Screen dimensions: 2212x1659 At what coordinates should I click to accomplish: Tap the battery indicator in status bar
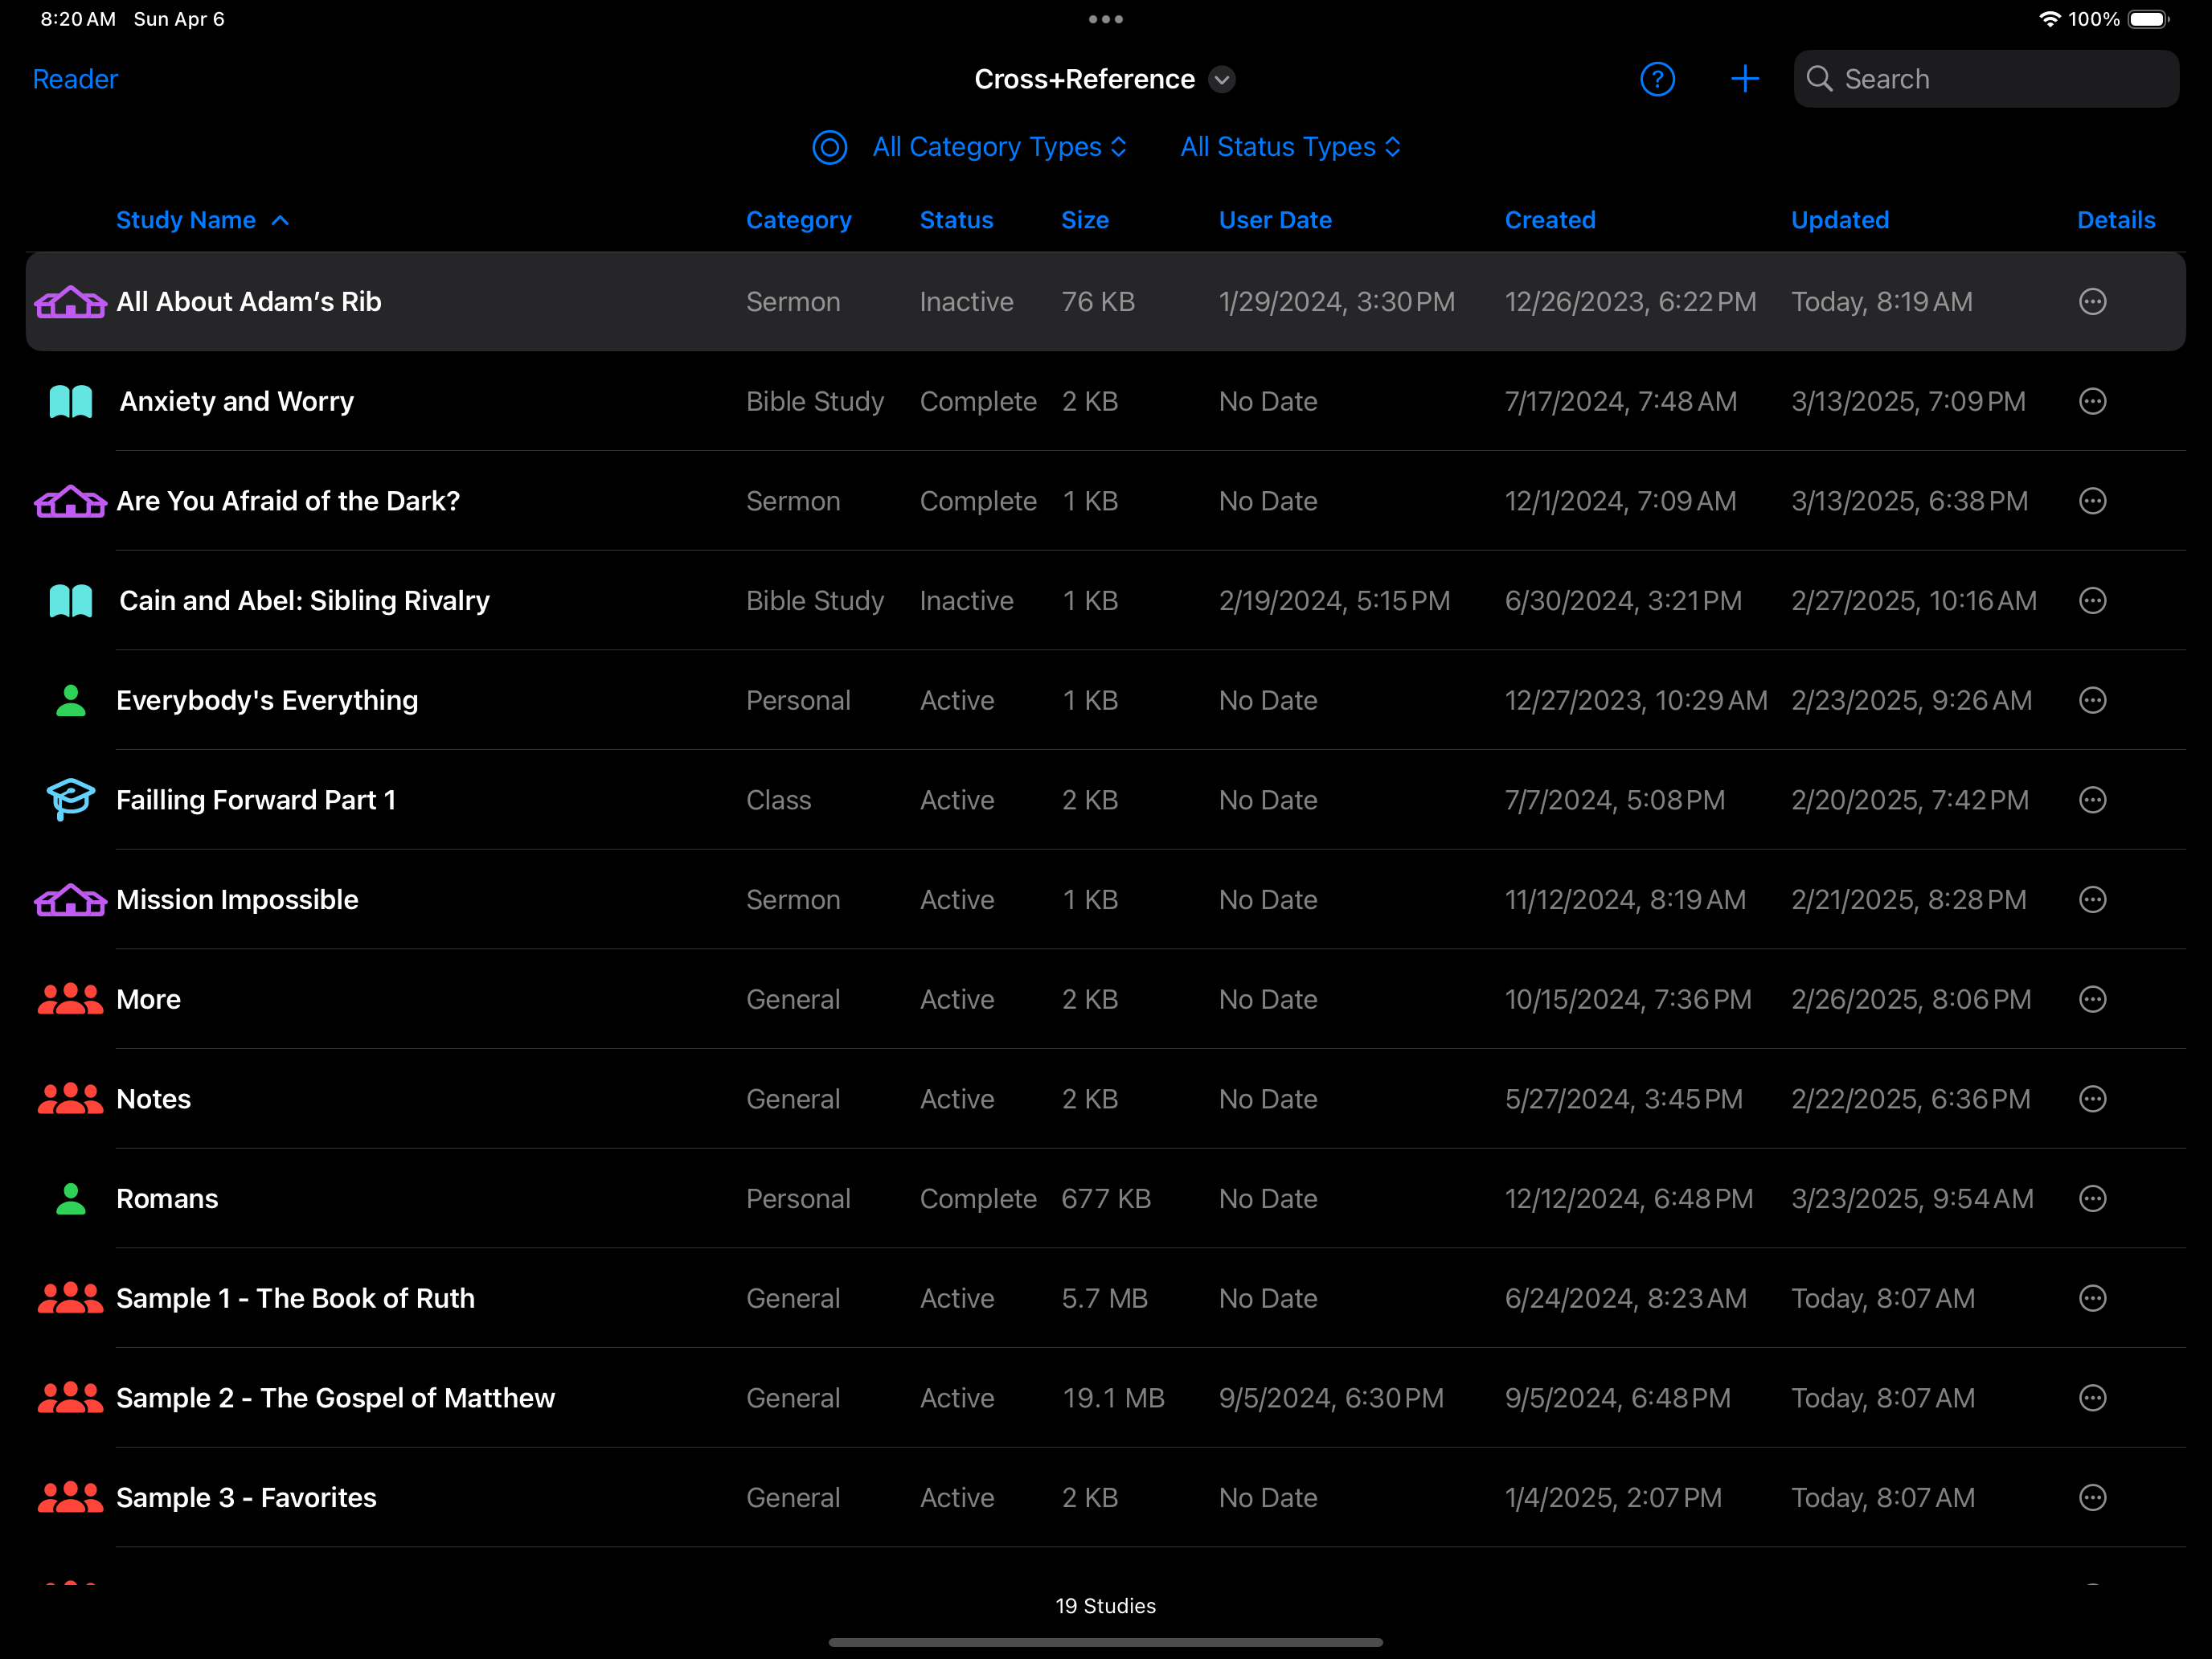point(2148,19)
